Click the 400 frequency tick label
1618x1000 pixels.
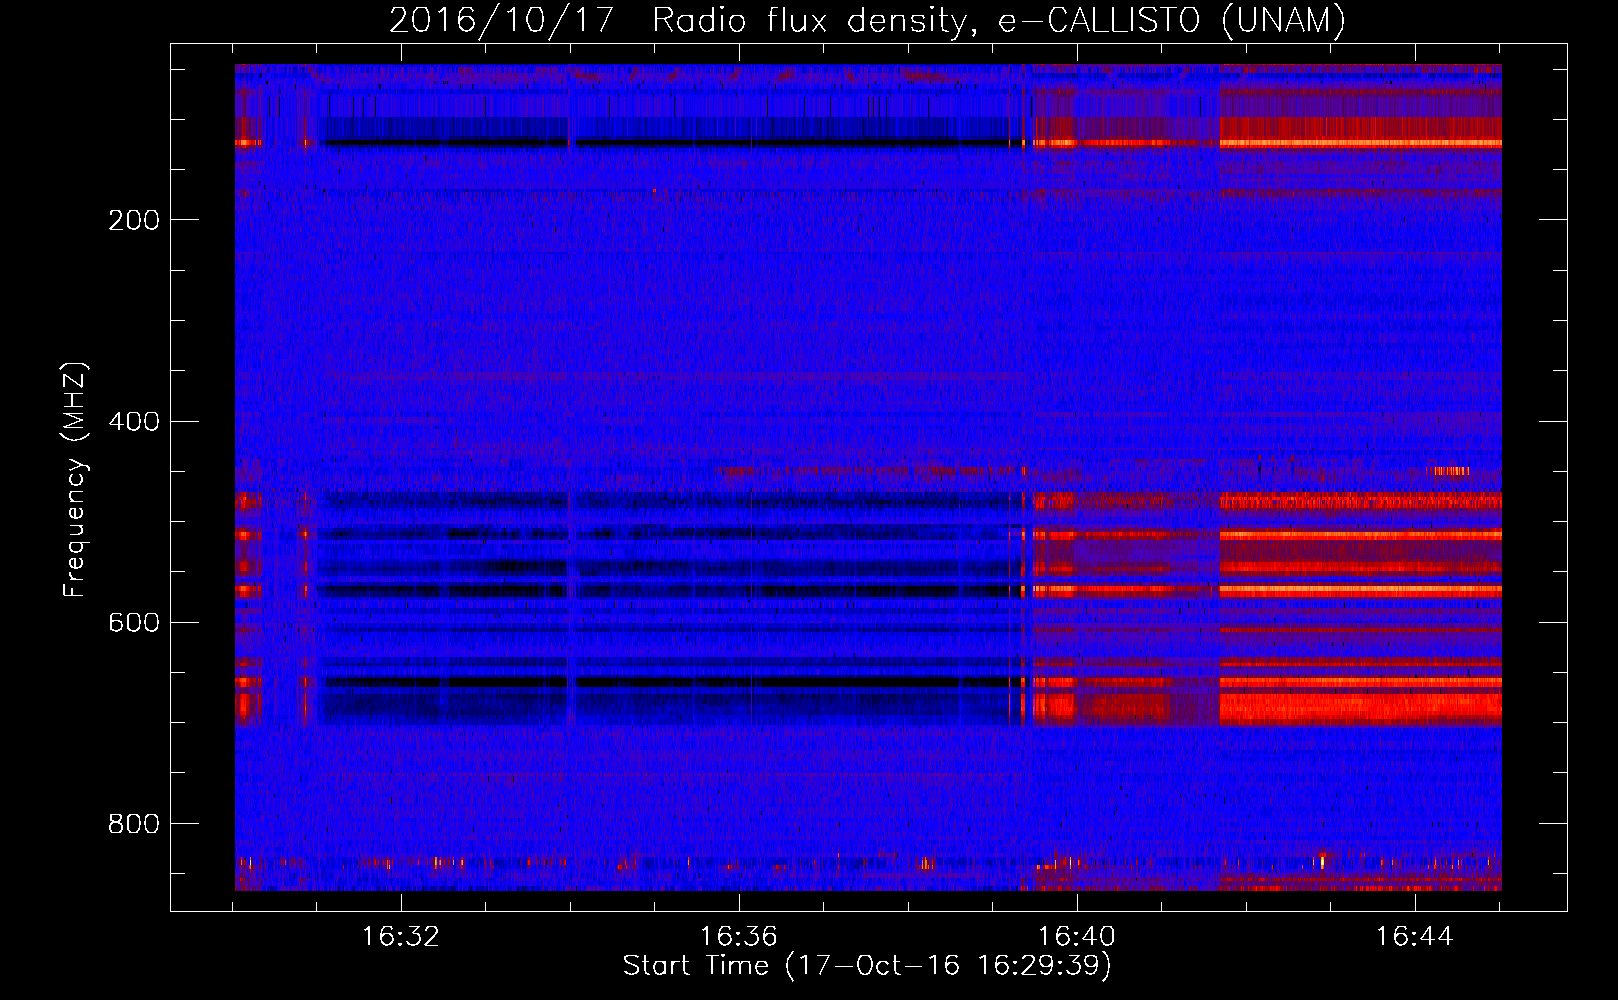pyautogui.click(x=134, y=421)
